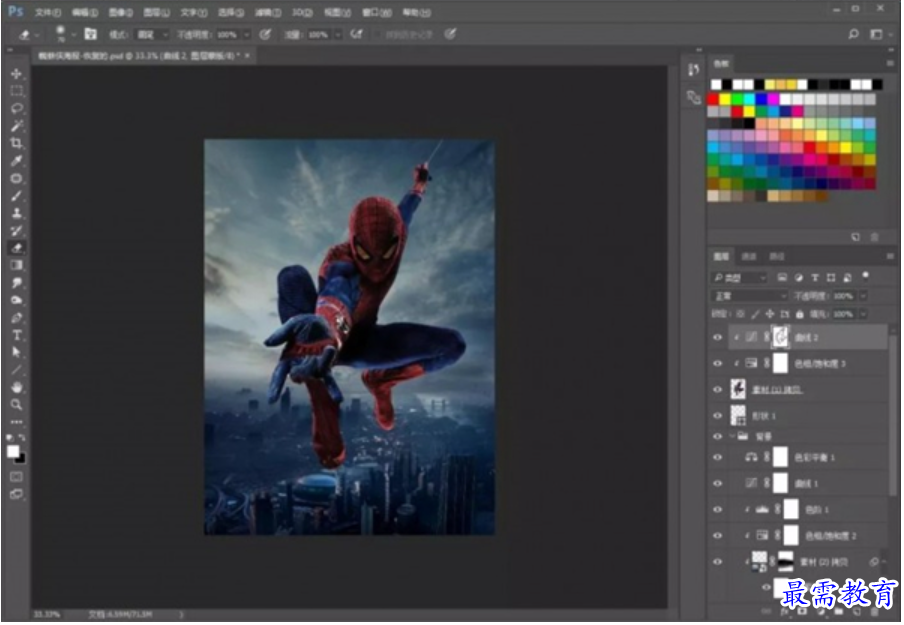Select the Spot Healing Brush tool
Image resolution: width=904 pixels, height=625 pixels.
16,178
